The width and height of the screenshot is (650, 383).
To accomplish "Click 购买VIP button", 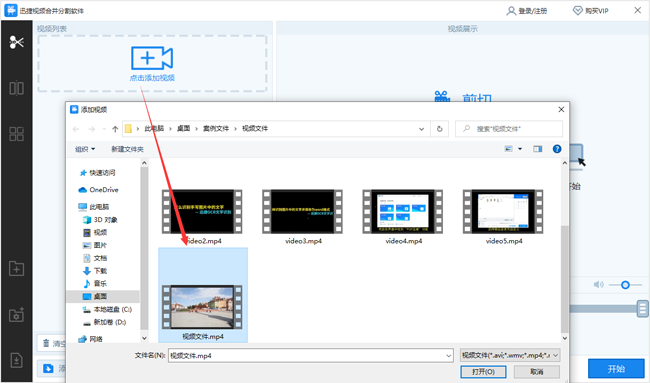I will pos(591,11).
